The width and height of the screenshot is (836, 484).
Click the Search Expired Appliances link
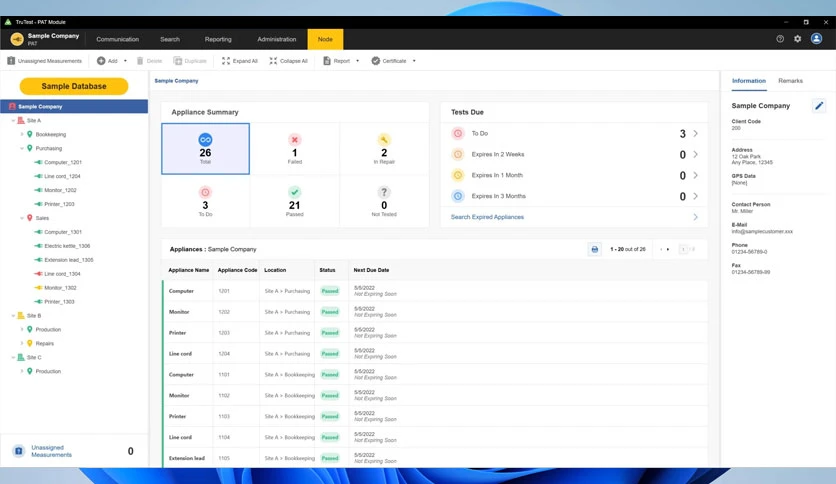(x=487, y=217)
